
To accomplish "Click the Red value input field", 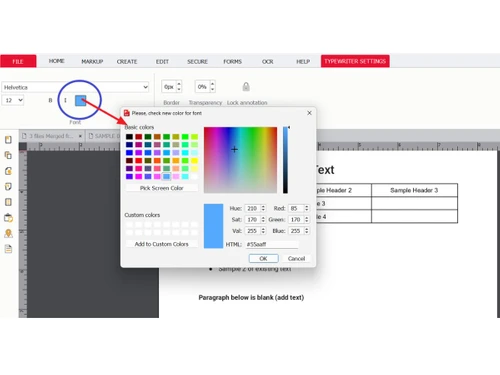I will click(x=296, y=208).
